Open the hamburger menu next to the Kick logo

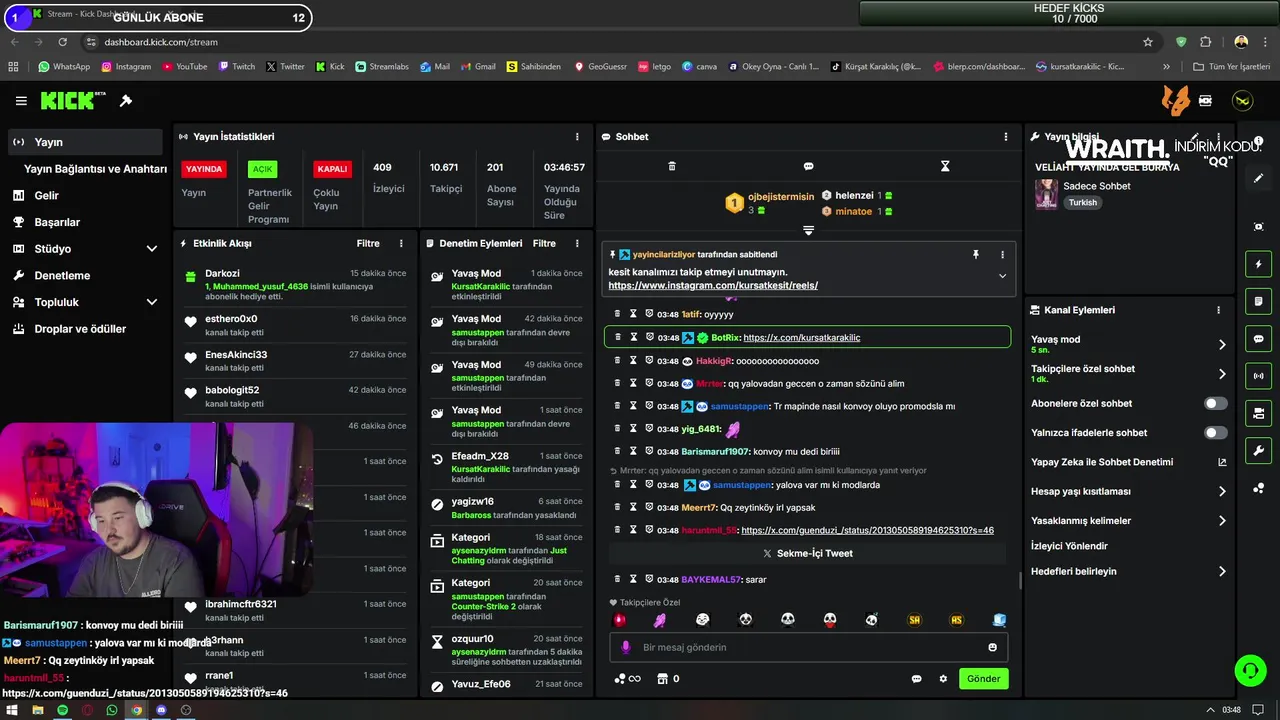point(21,101)
